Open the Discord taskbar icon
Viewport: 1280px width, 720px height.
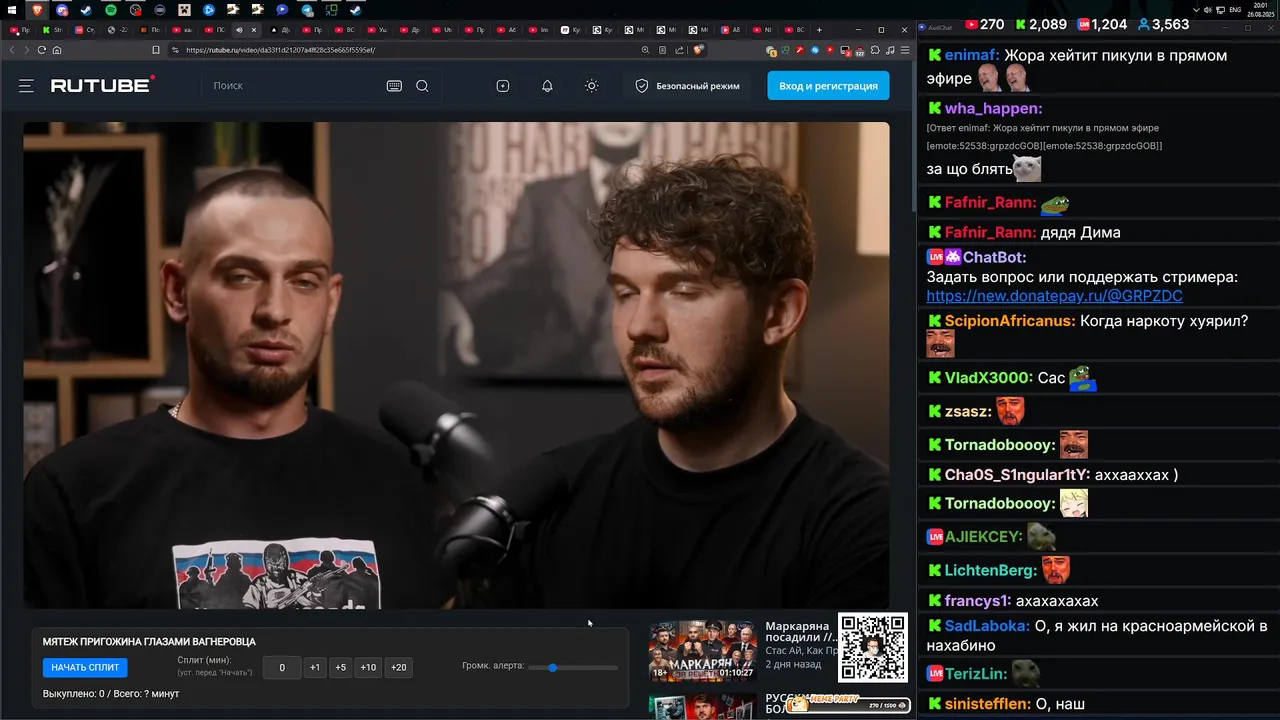coord(62,10)
